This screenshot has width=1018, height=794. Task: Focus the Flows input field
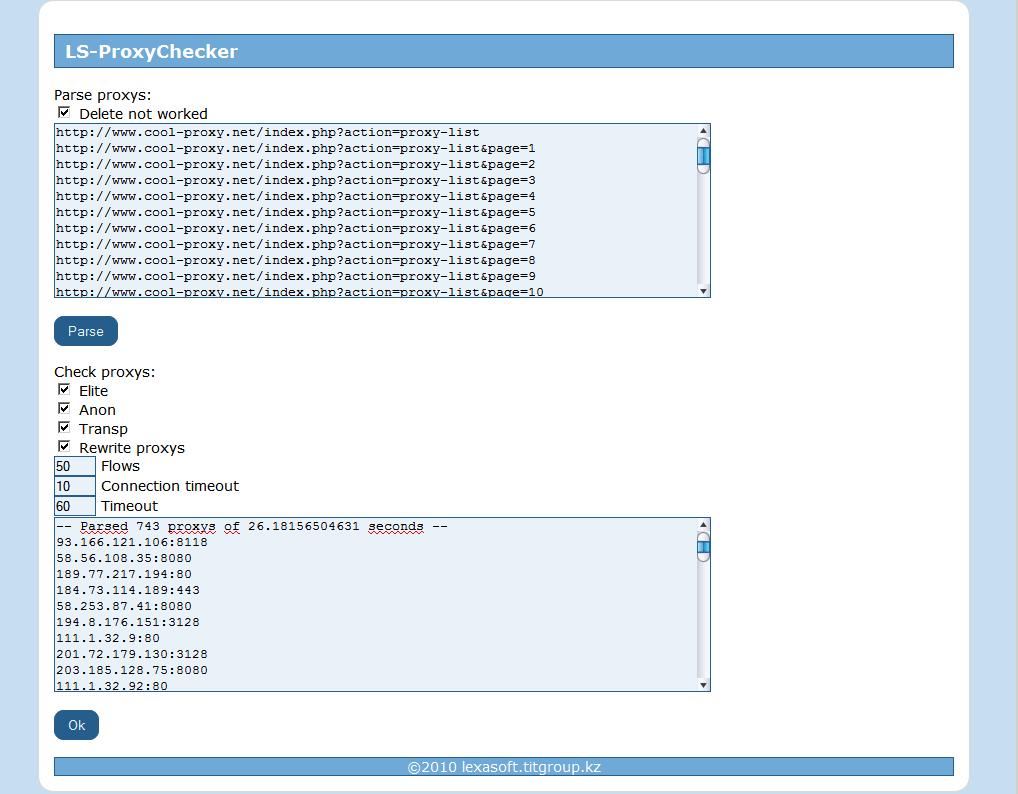(75, 466)
